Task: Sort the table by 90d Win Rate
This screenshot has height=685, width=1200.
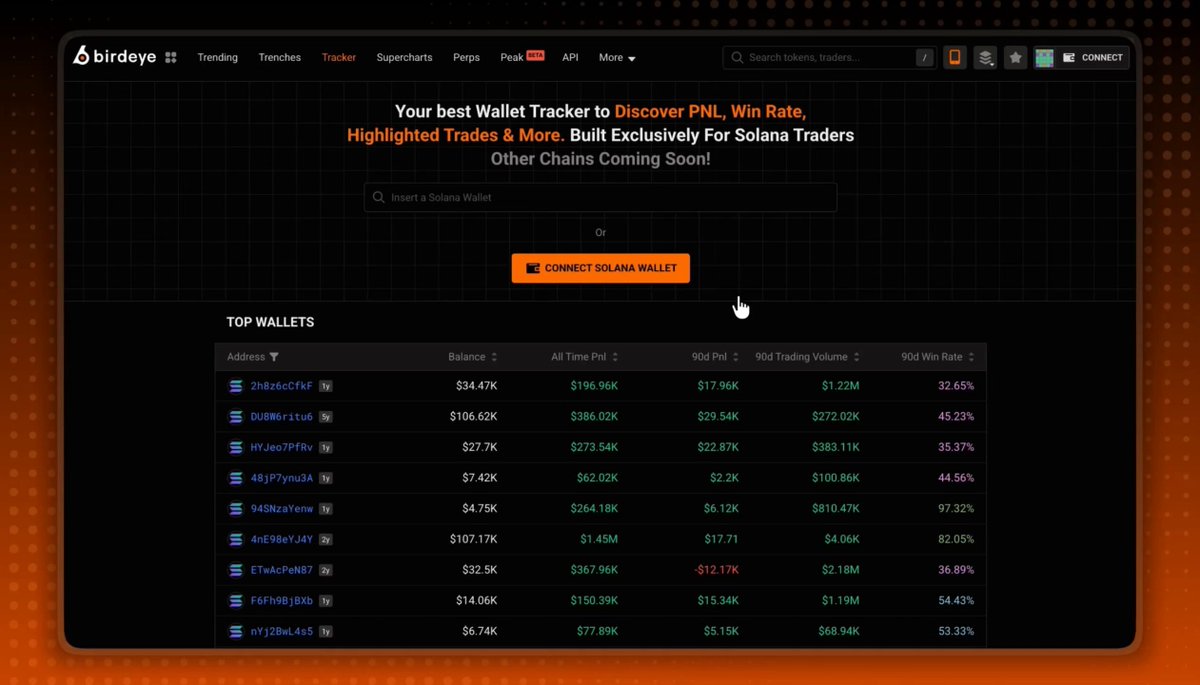Action: coord(937,357)
